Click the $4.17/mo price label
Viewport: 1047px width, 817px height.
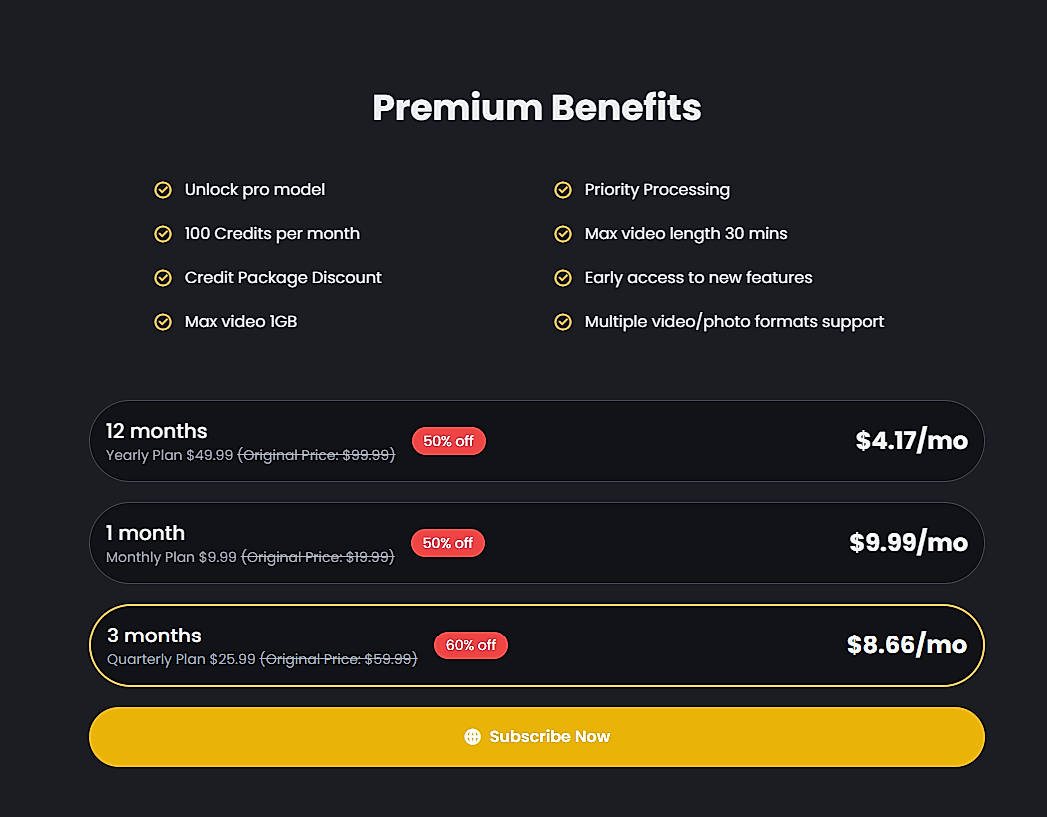[911, 441]
